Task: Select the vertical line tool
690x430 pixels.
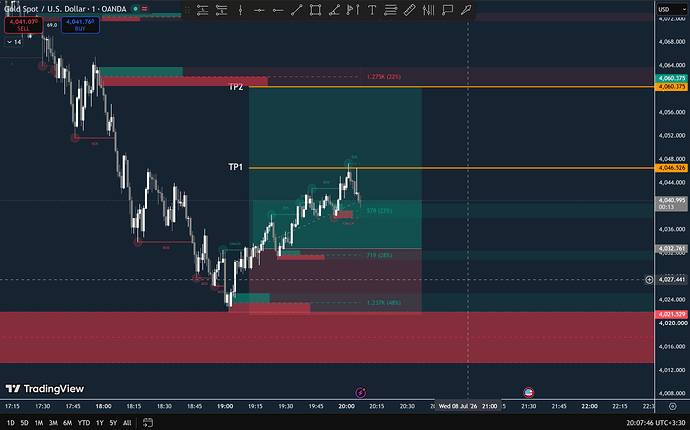Action: (240, 10)
